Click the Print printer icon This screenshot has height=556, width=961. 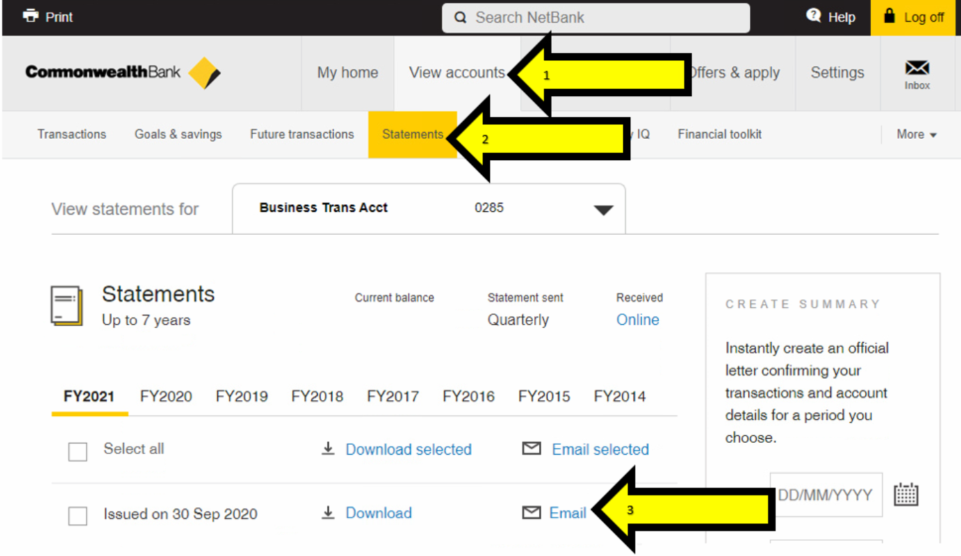tap(31, 16)
